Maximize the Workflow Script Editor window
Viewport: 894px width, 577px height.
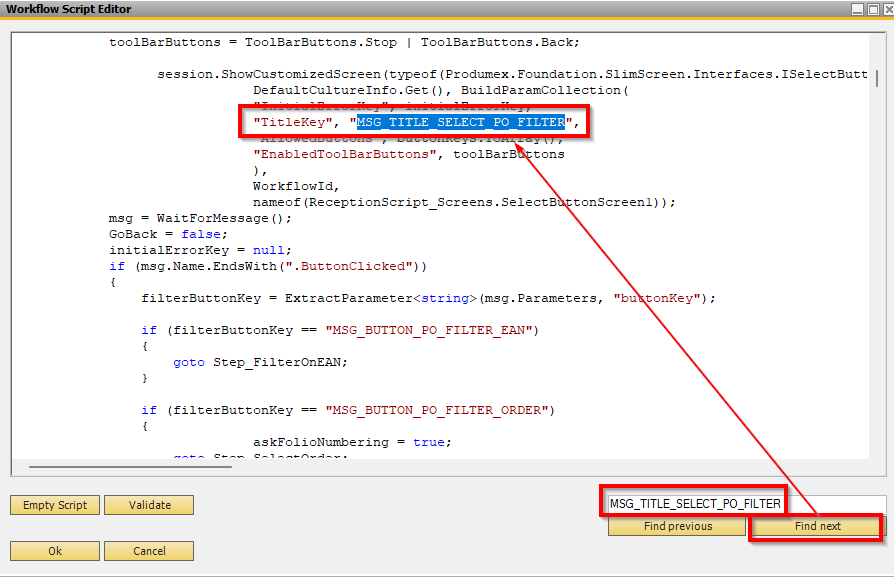click(873, 9)
